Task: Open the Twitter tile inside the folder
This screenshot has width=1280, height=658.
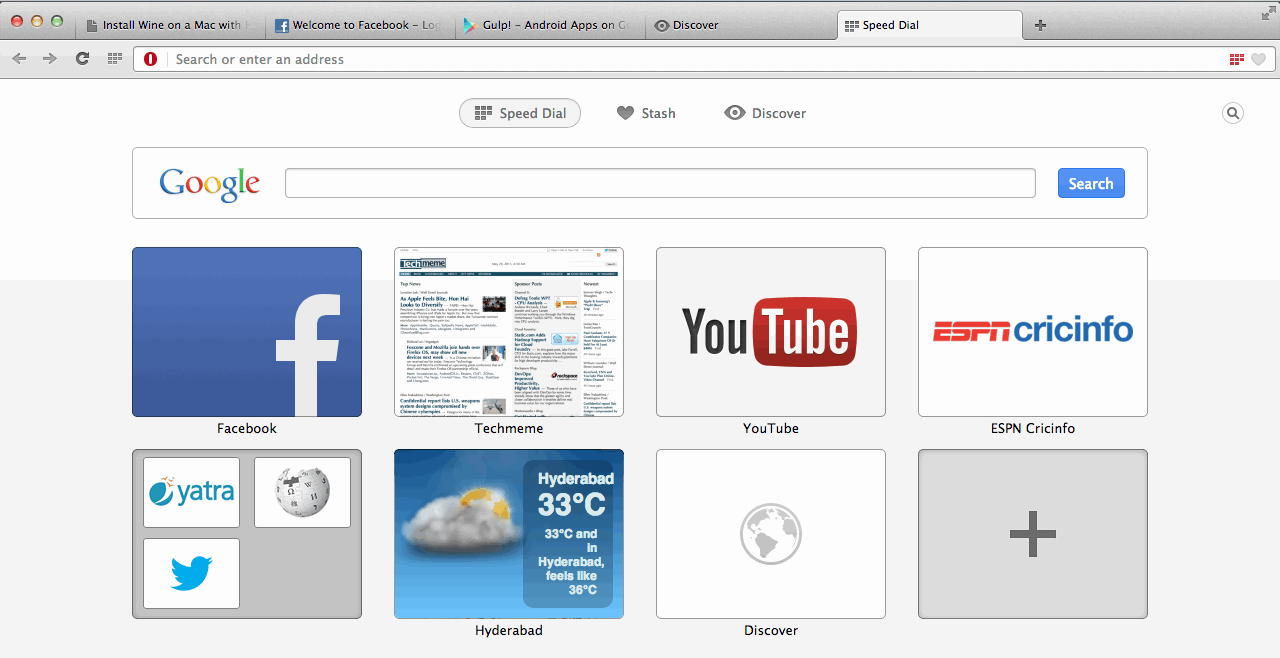Action: tap(191, 573)
